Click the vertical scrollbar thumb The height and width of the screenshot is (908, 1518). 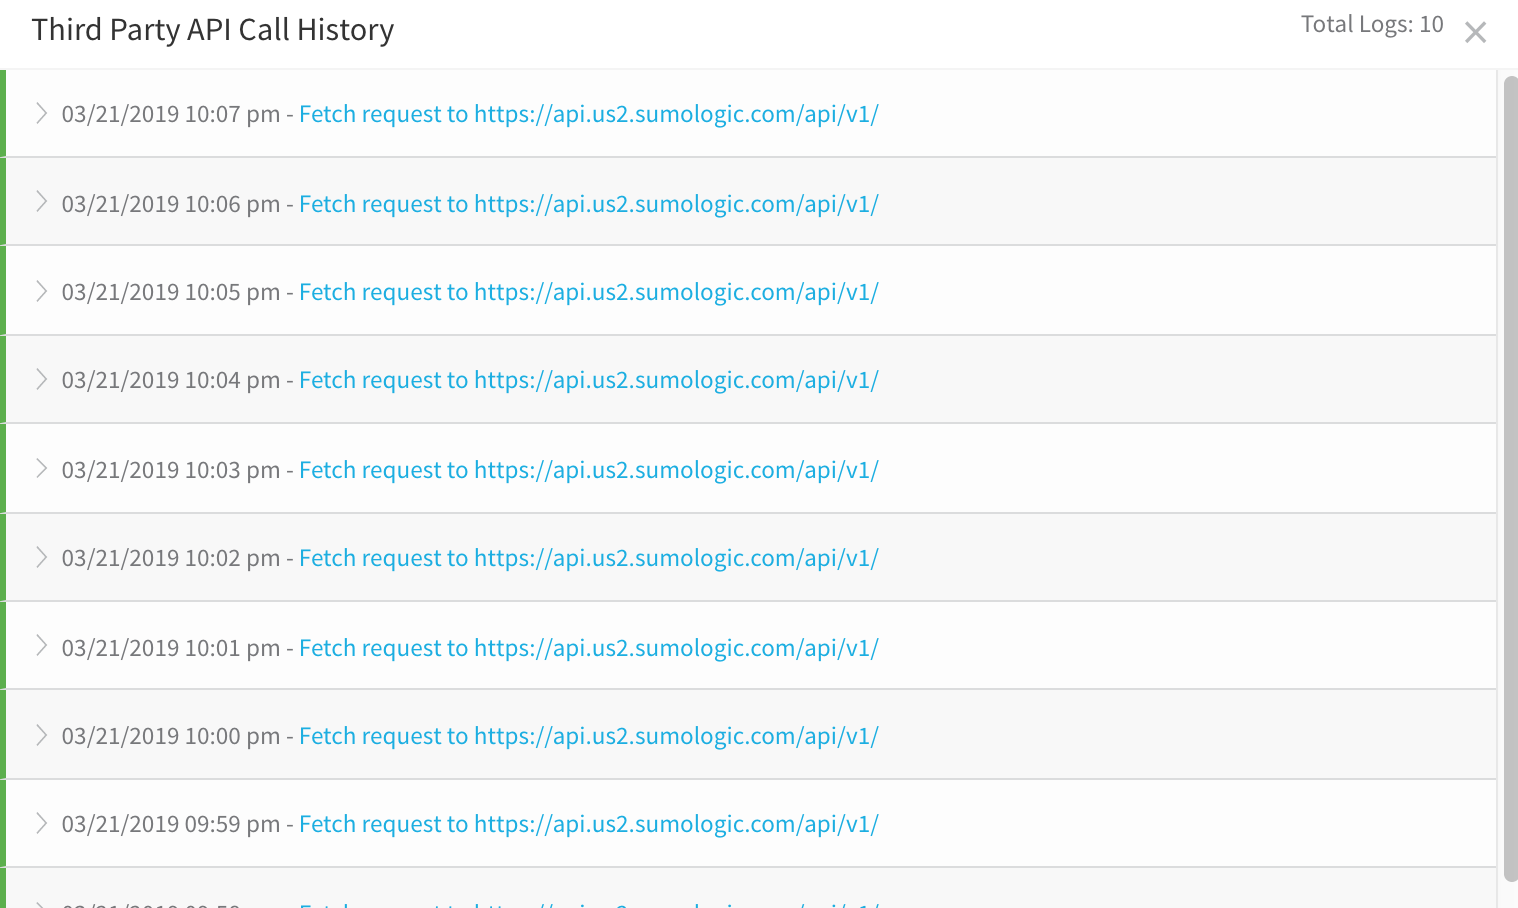pyautogui.click(x=1510, y=478)
